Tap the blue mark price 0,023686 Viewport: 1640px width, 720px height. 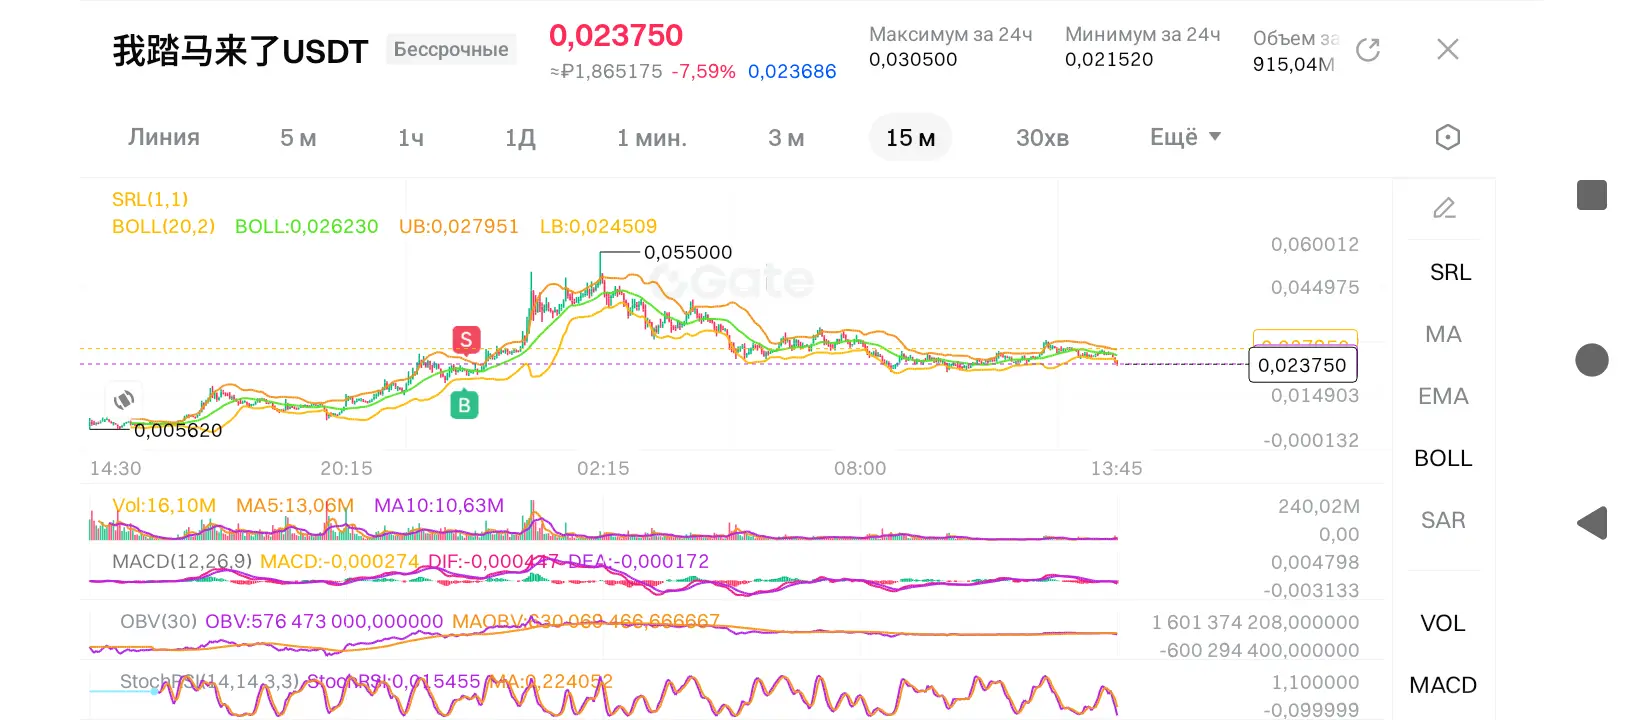coord(792,71)
